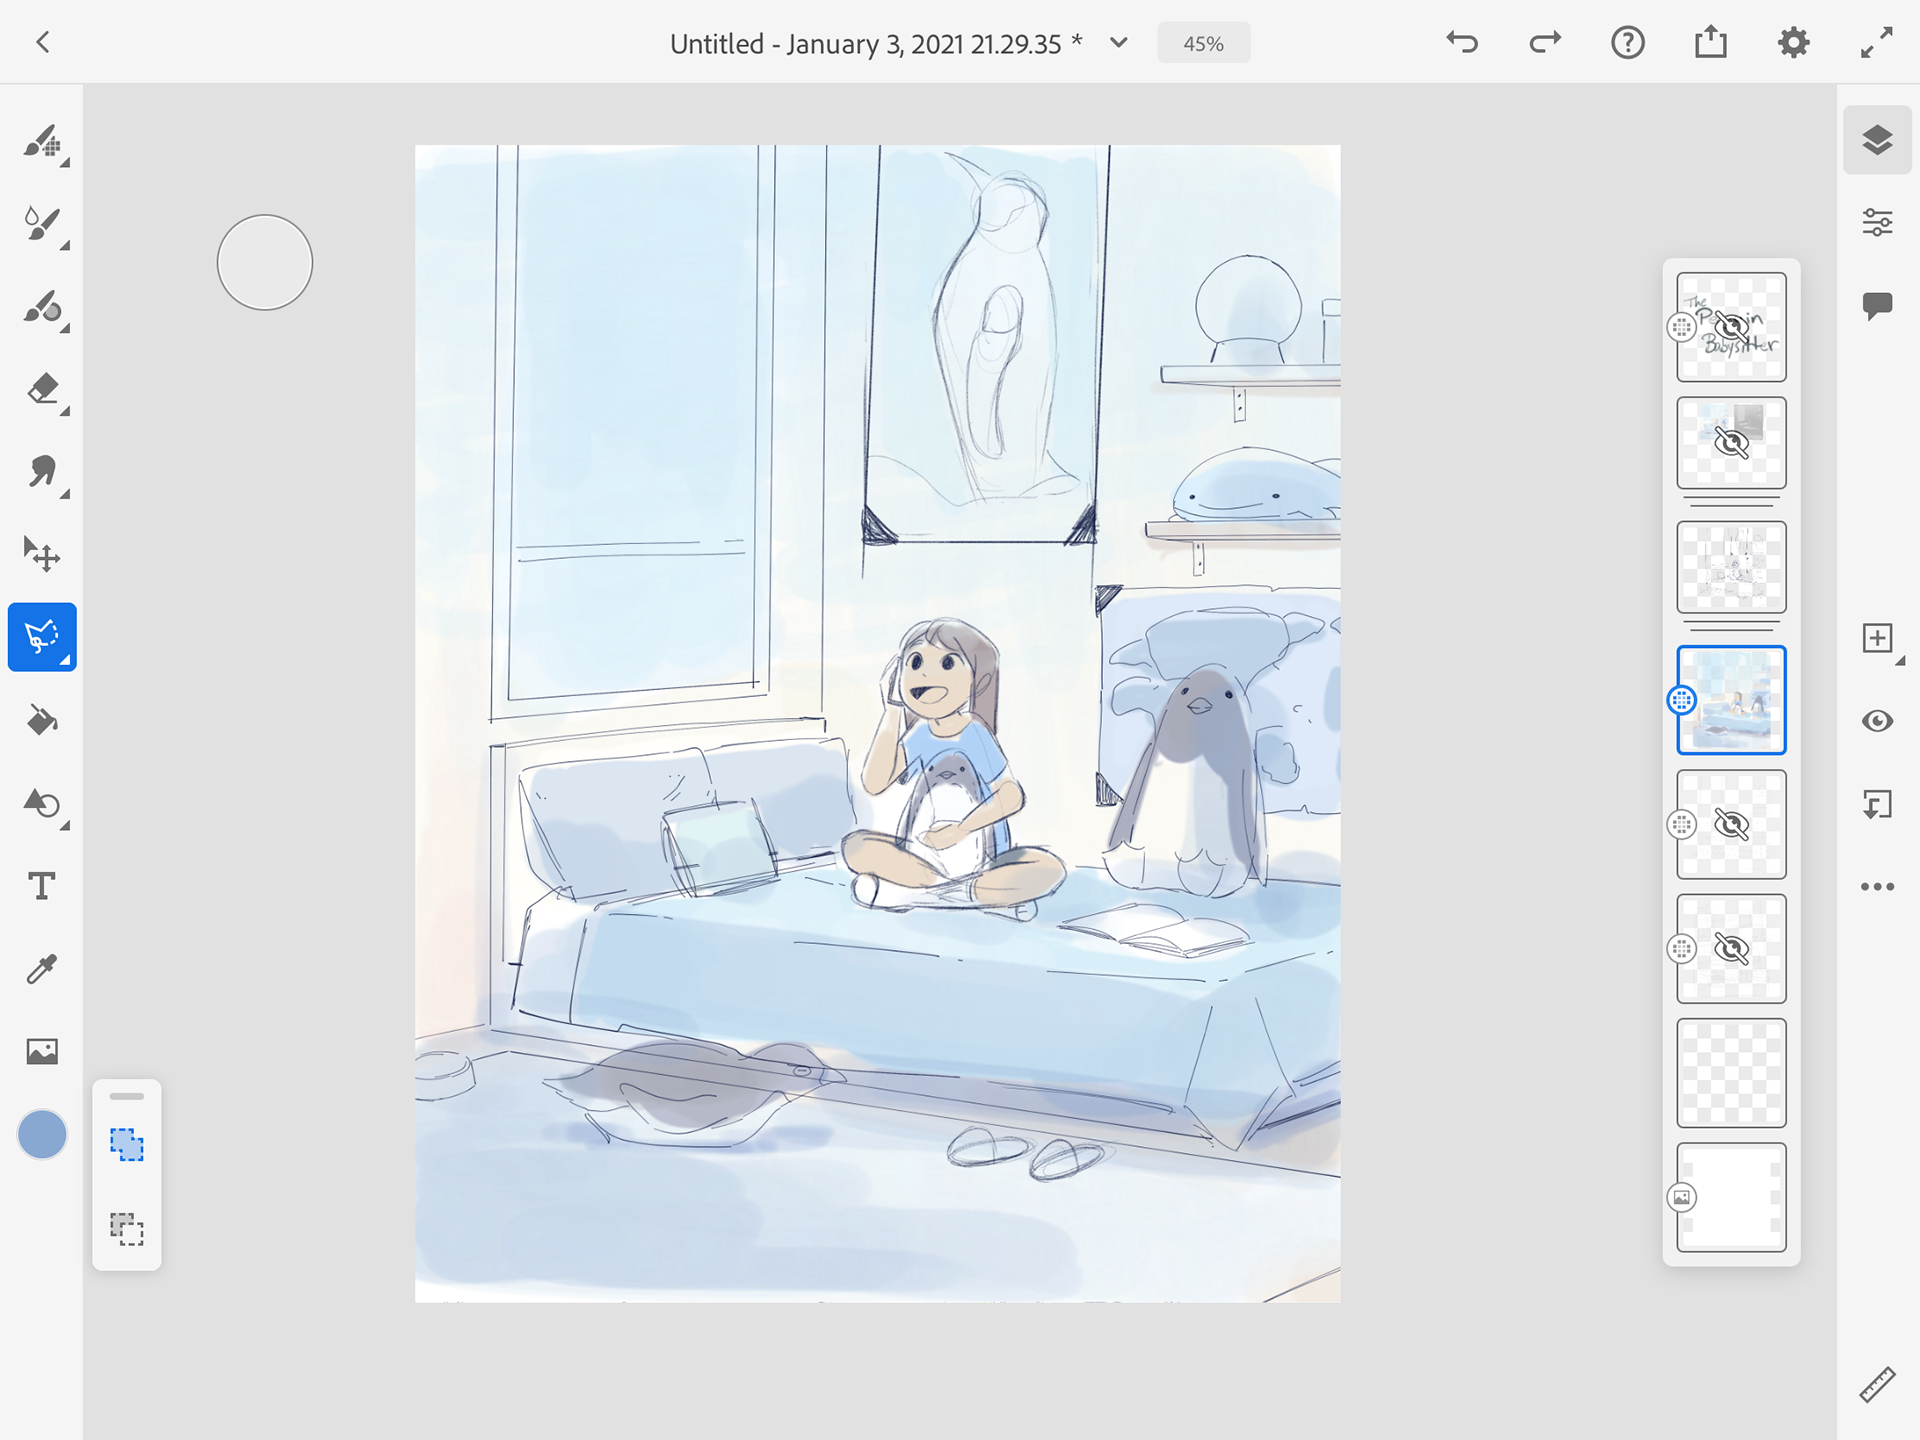Toggle visibility with the eye icon
This screenshot has height=1440, width=1920.
(1877, 721)
